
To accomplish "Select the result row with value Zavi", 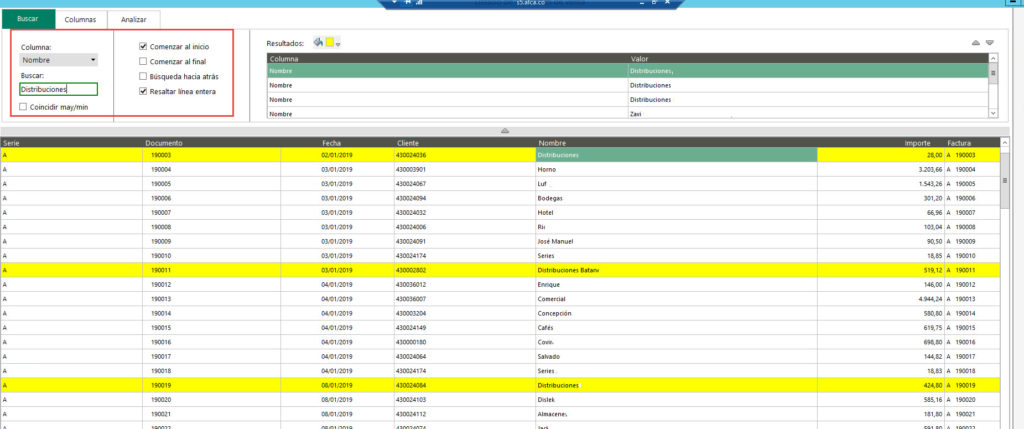I will click(628, 114).
